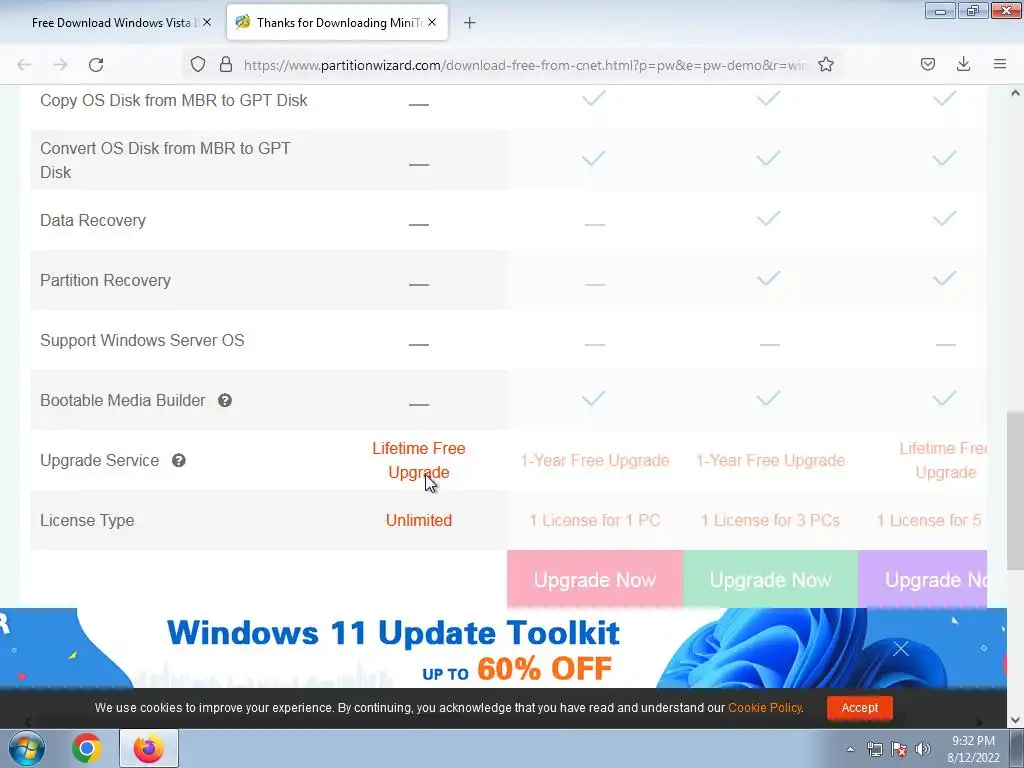Click the pink Upgrade Now button
Screen dimensions: 1024x768
point(595,579)
